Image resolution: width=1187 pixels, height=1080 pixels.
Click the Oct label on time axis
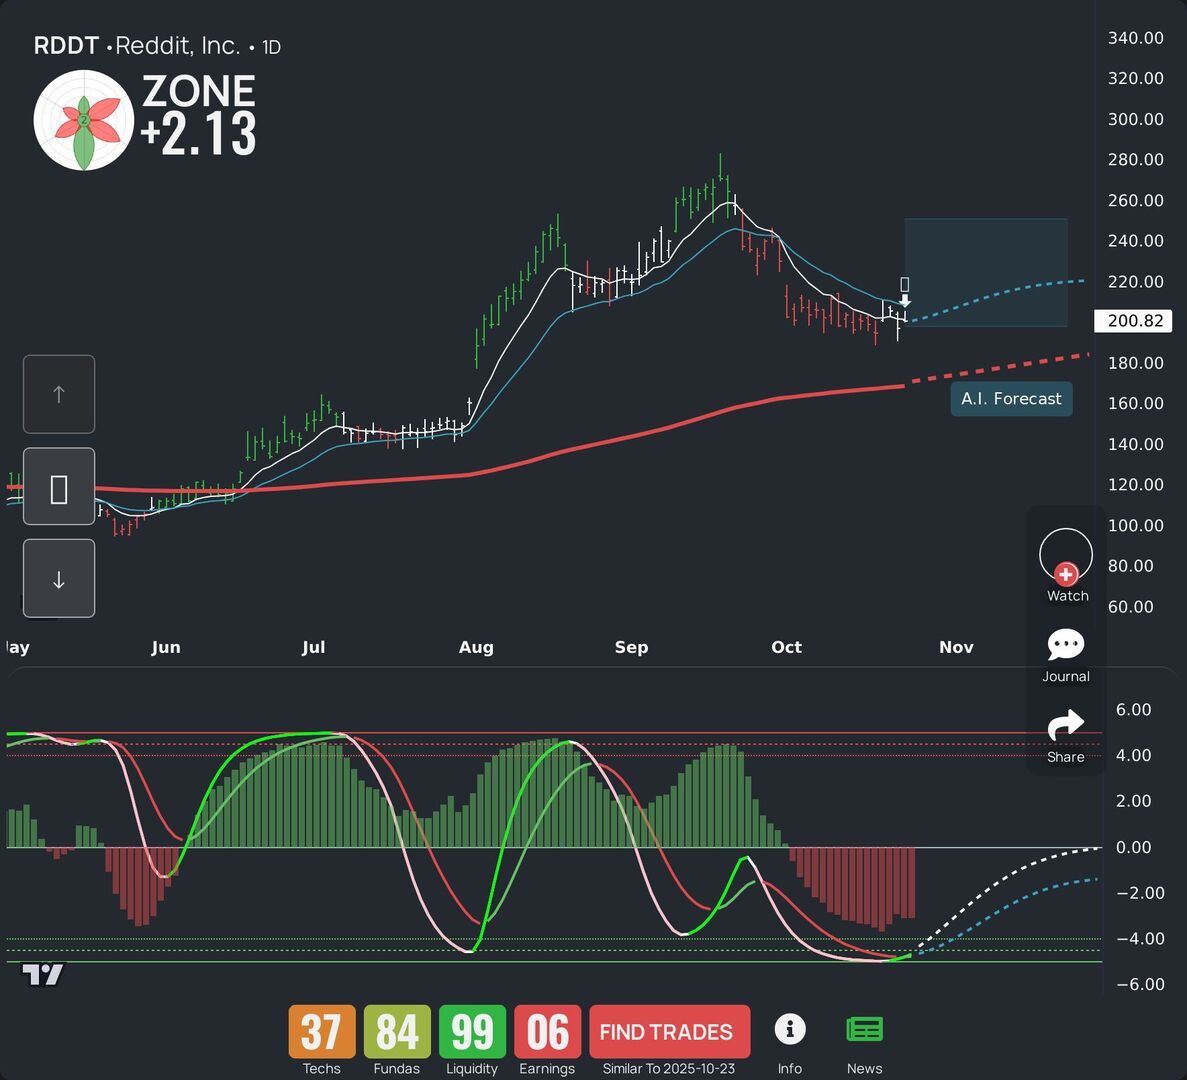coord(786,647)
